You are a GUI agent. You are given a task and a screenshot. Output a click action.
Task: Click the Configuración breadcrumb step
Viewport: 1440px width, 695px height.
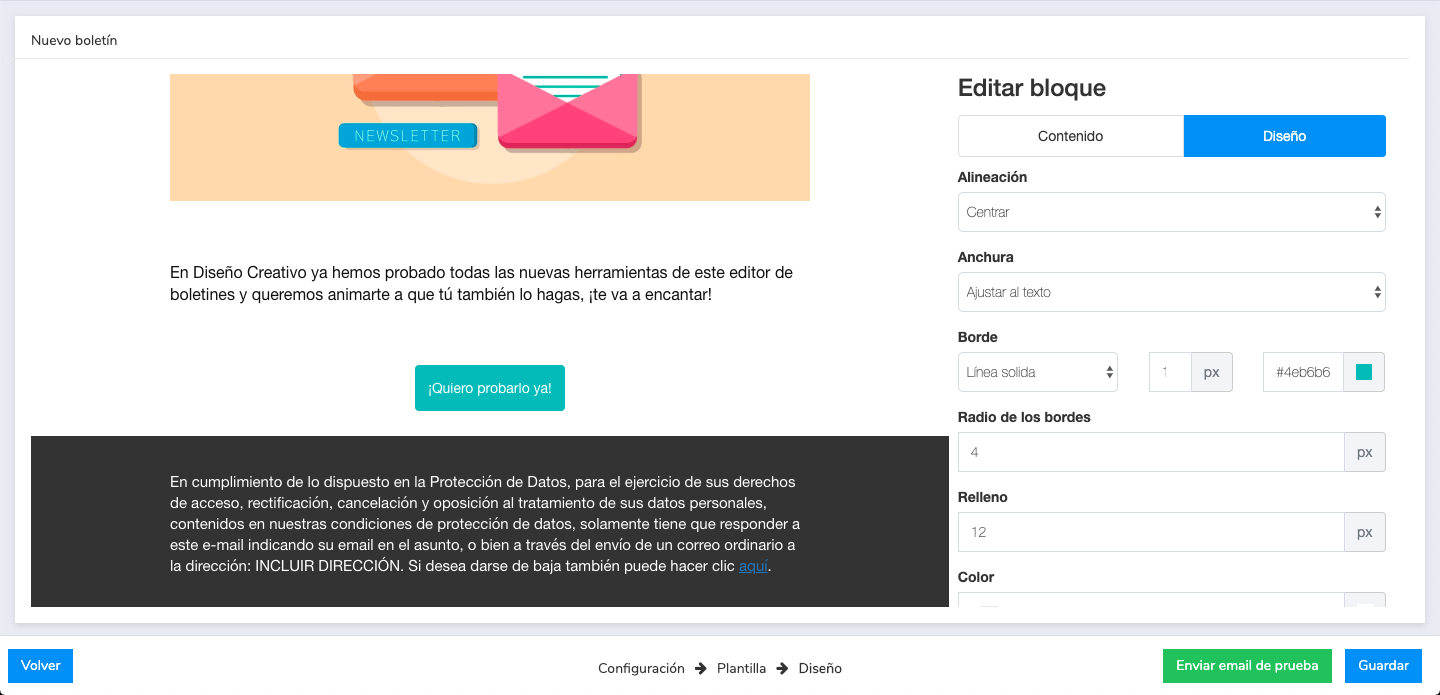click(x=641, y=668)
